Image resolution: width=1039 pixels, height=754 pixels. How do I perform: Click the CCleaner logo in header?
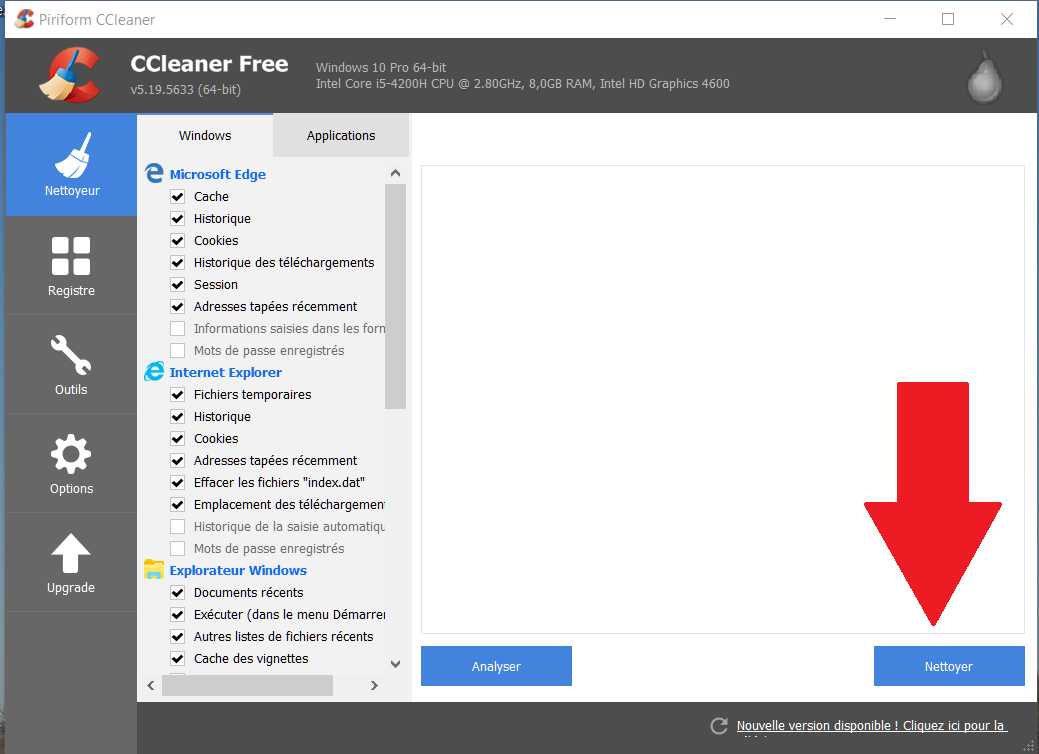(70, 75)
